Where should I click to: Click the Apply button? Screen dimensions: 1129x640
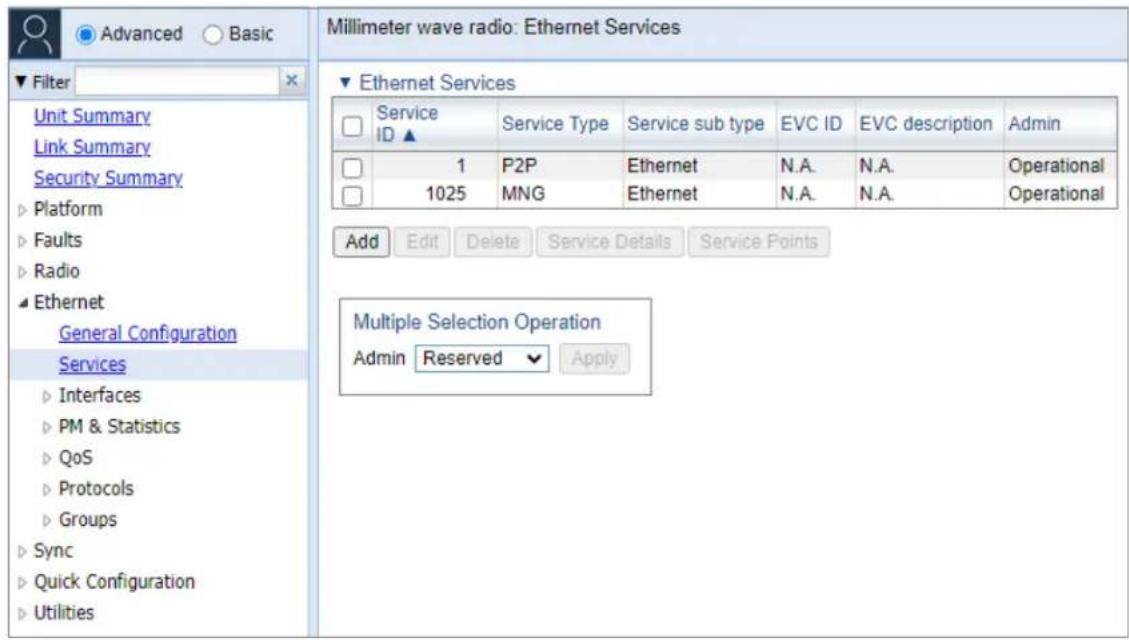click(594, 359)
